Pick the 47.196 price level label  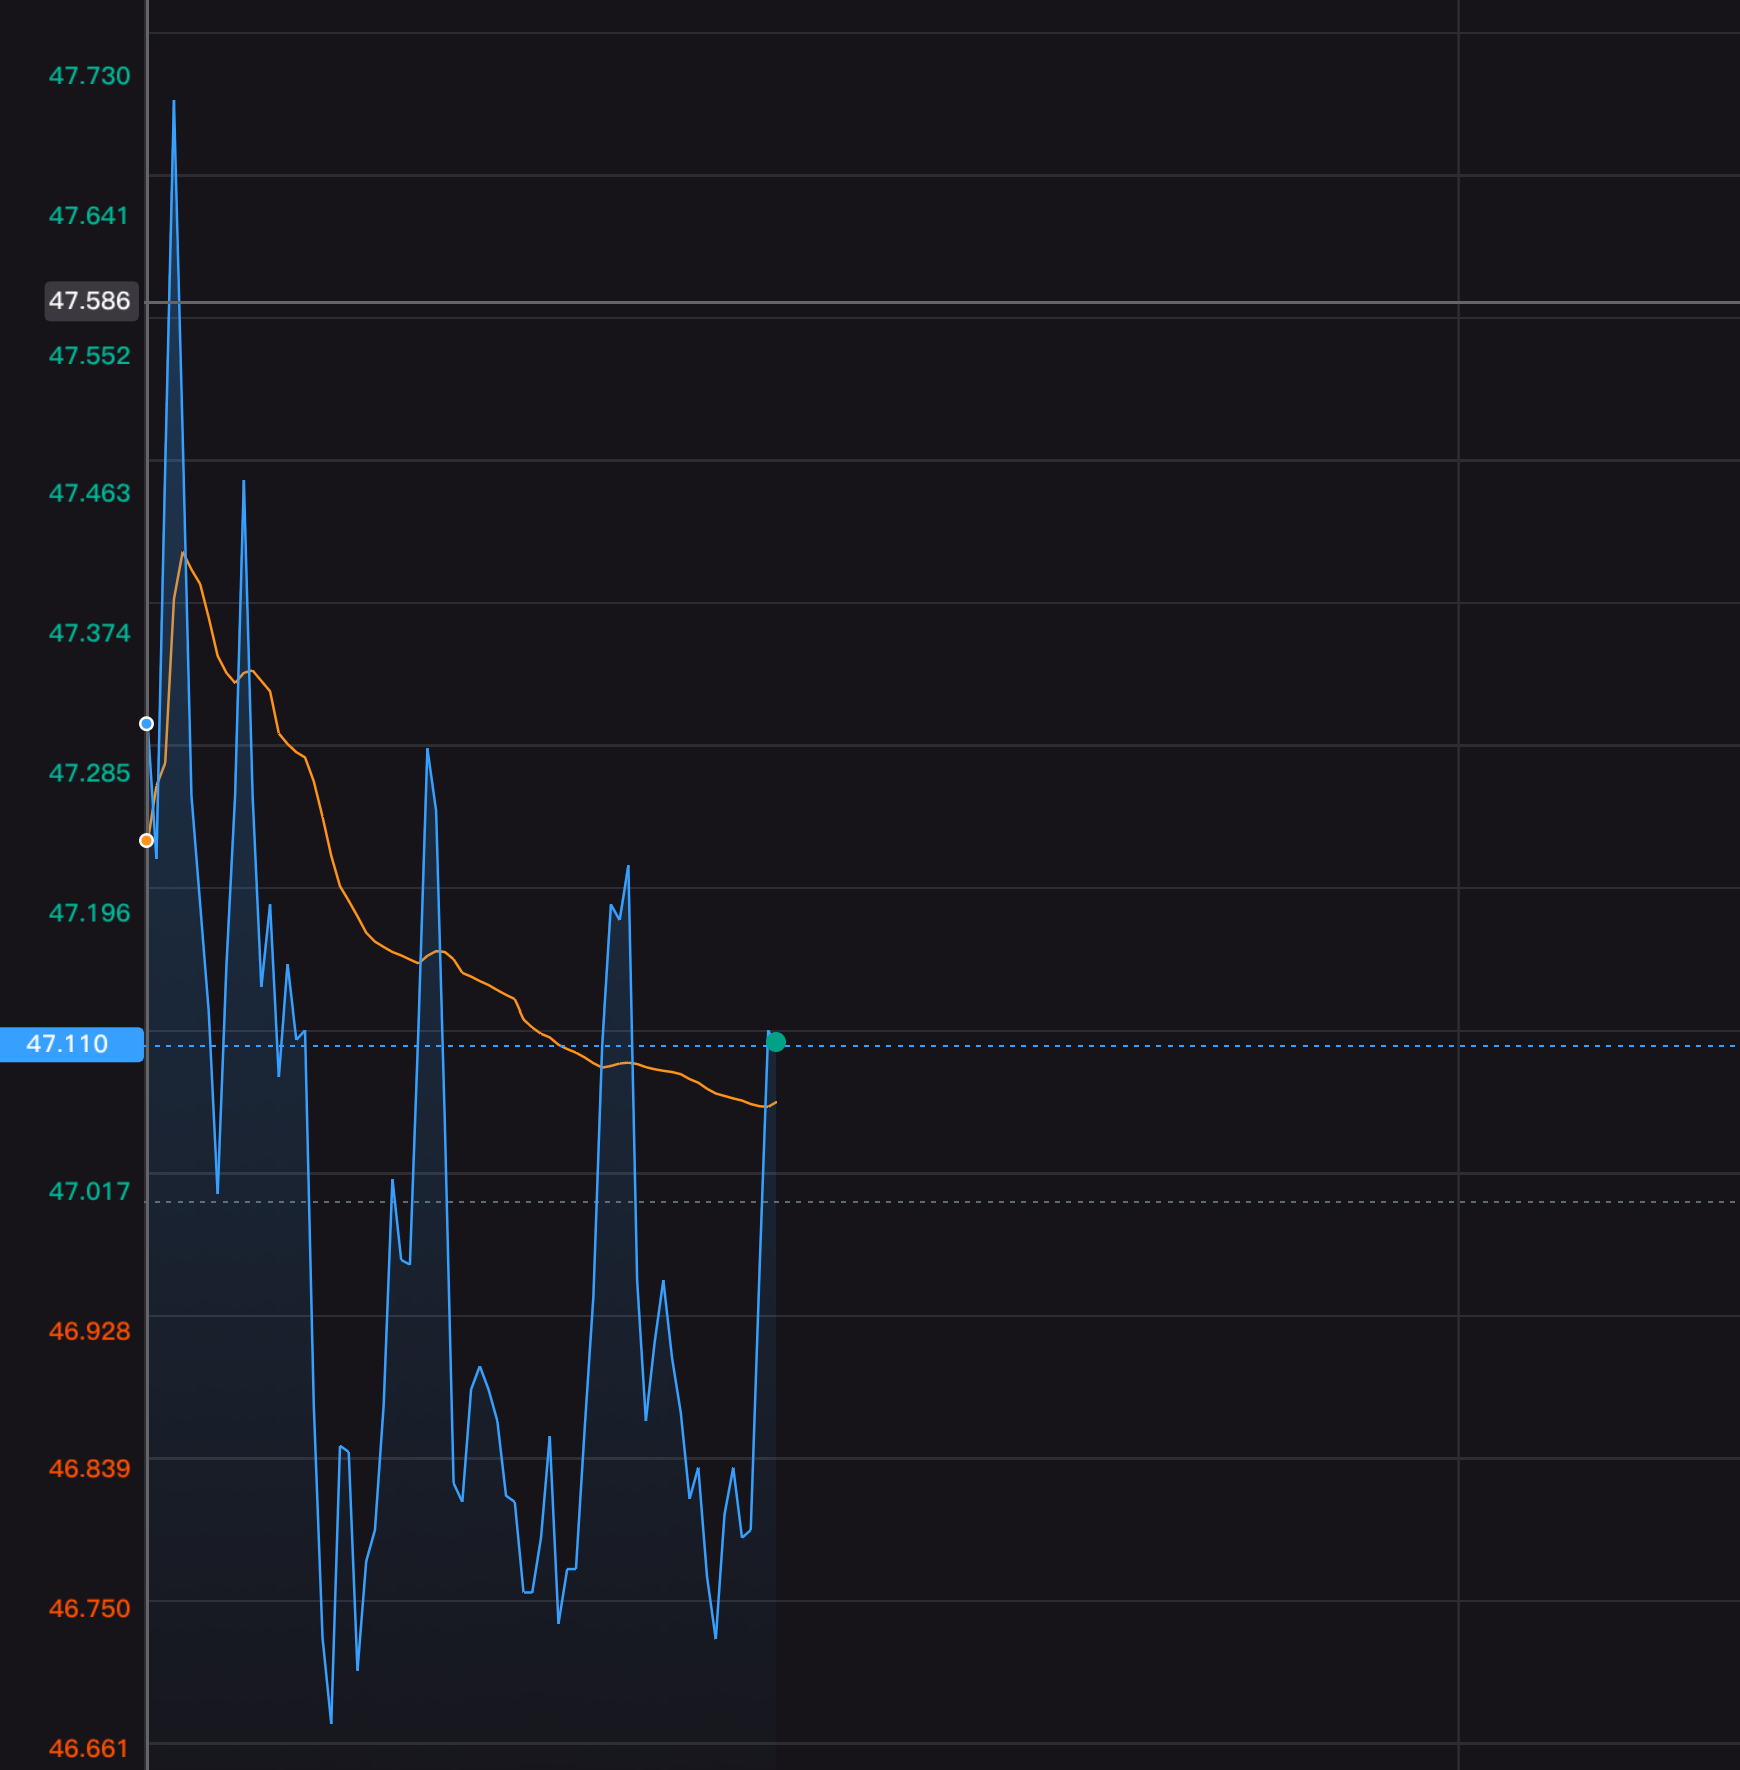90,913
